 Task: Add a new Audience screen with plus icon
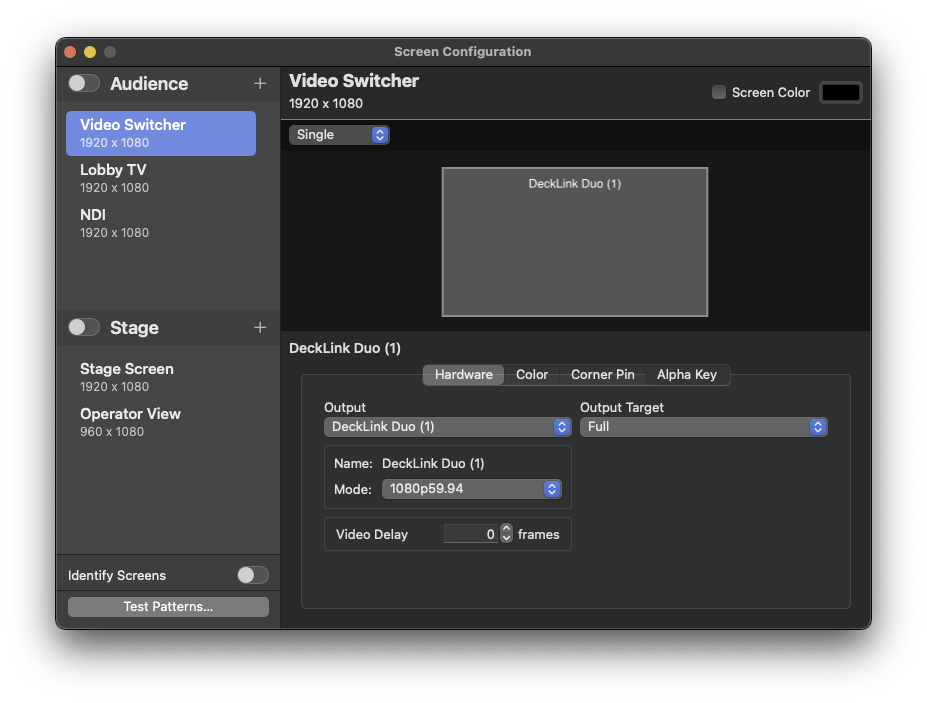click(x=260, y=84)
